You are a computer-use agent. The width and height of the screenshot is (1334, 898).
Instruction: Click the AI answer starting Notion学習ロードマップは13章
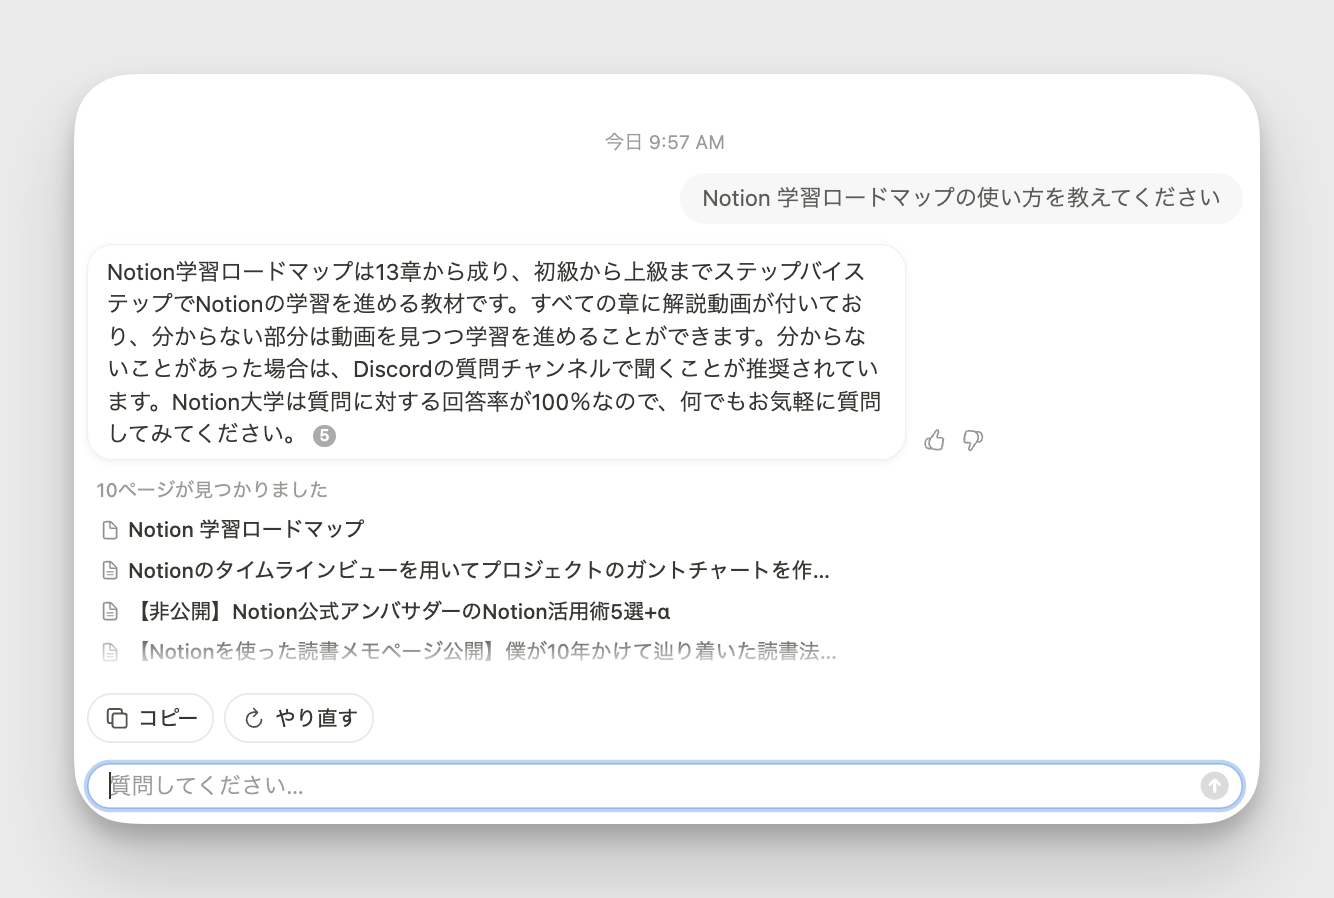[x=496, y=352]
